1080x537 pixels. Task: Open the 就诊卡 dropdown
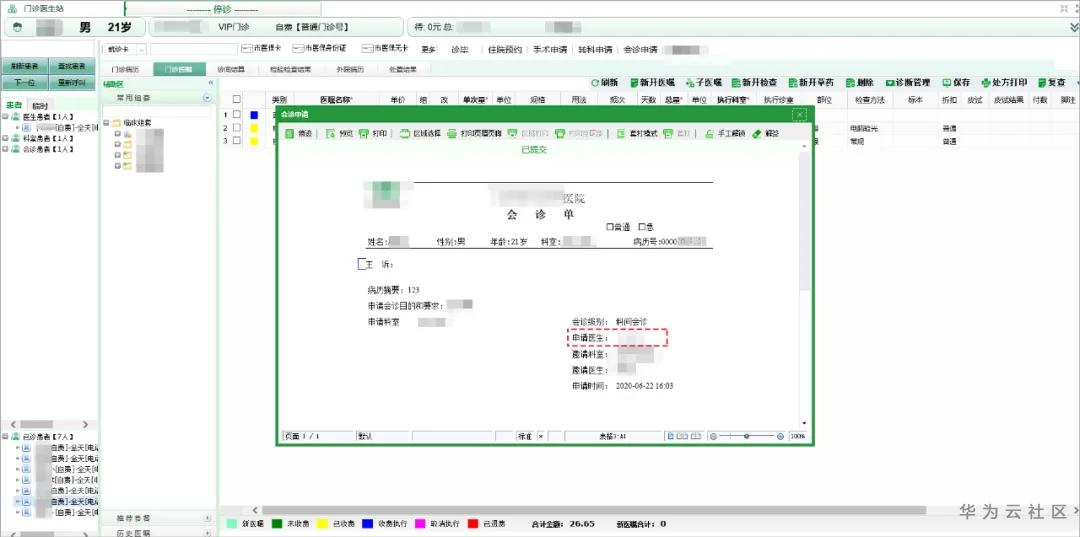(x=142, y=50)
